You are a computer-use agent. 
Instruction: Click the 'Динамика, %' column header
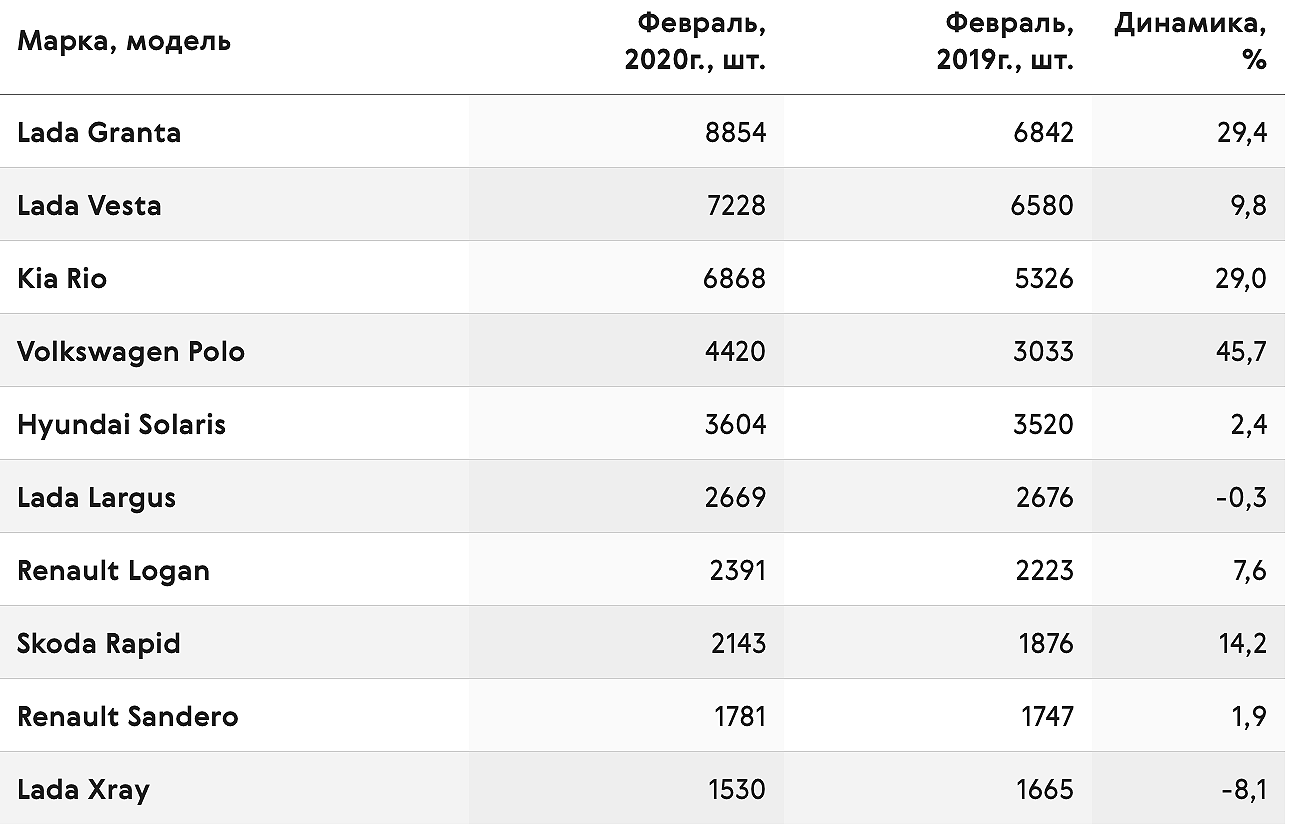pyautogui.click(x=1191, y=41)
